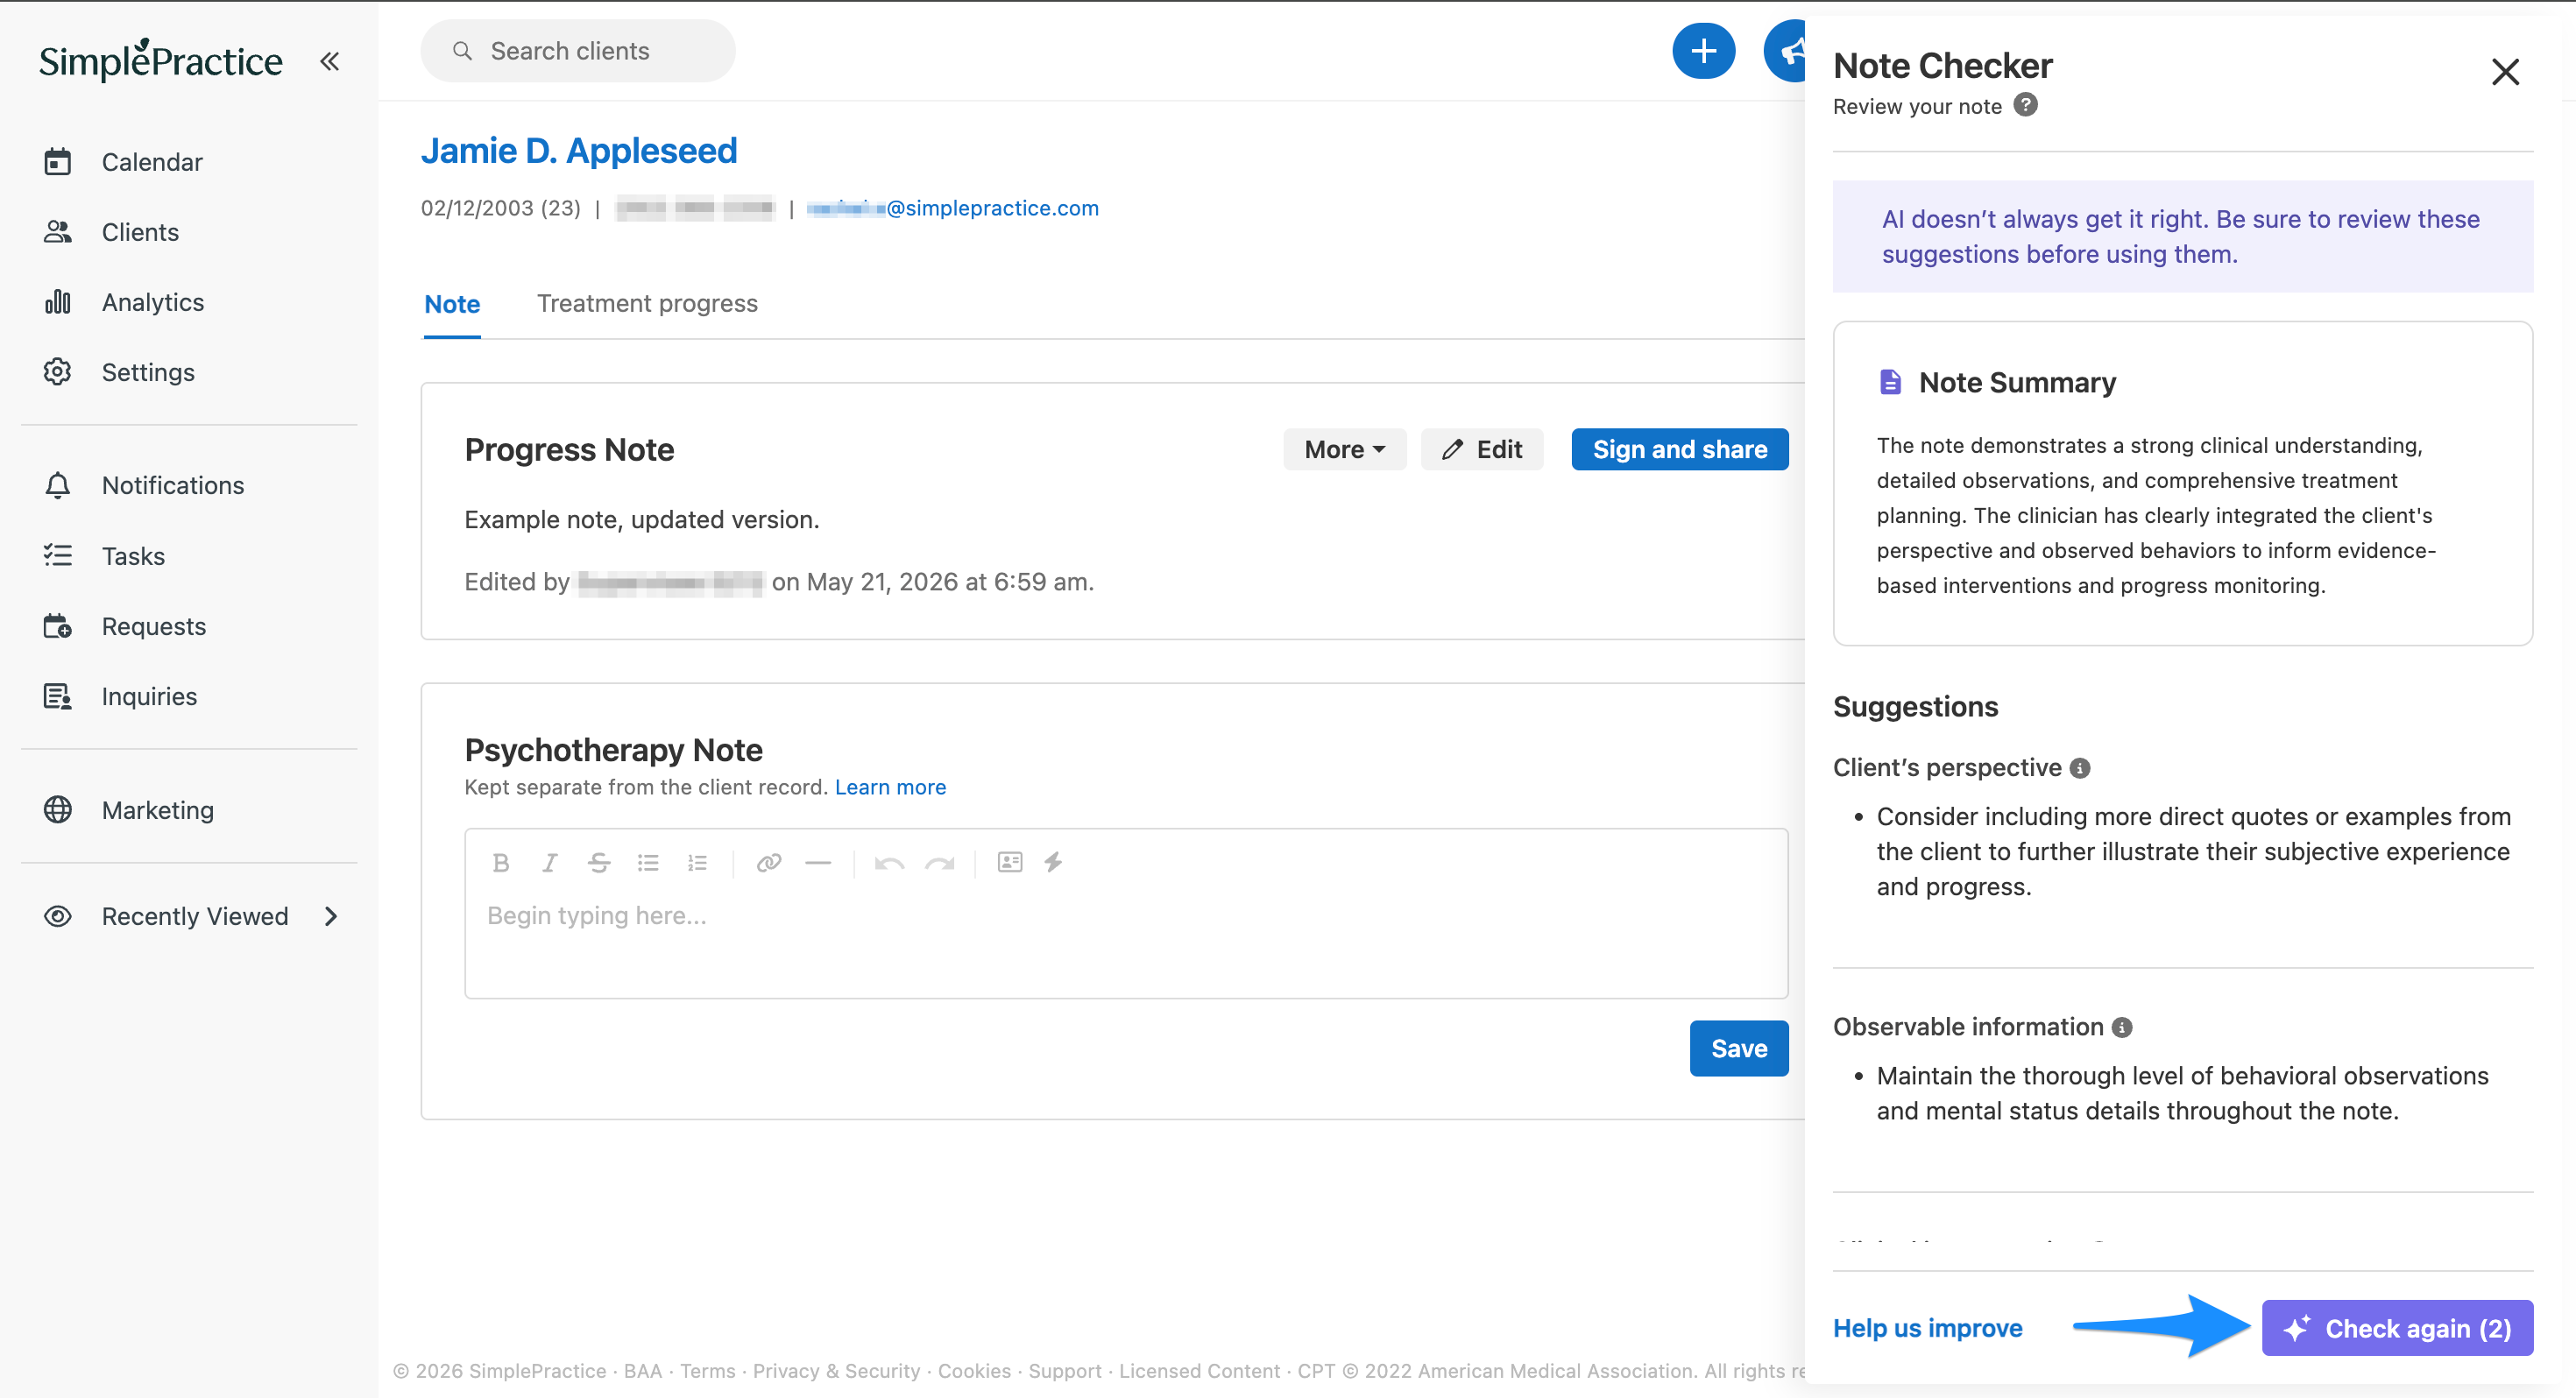Click the Notifications bell icon
Viewport: 2576px width, 1398px height.
[58, 485]
